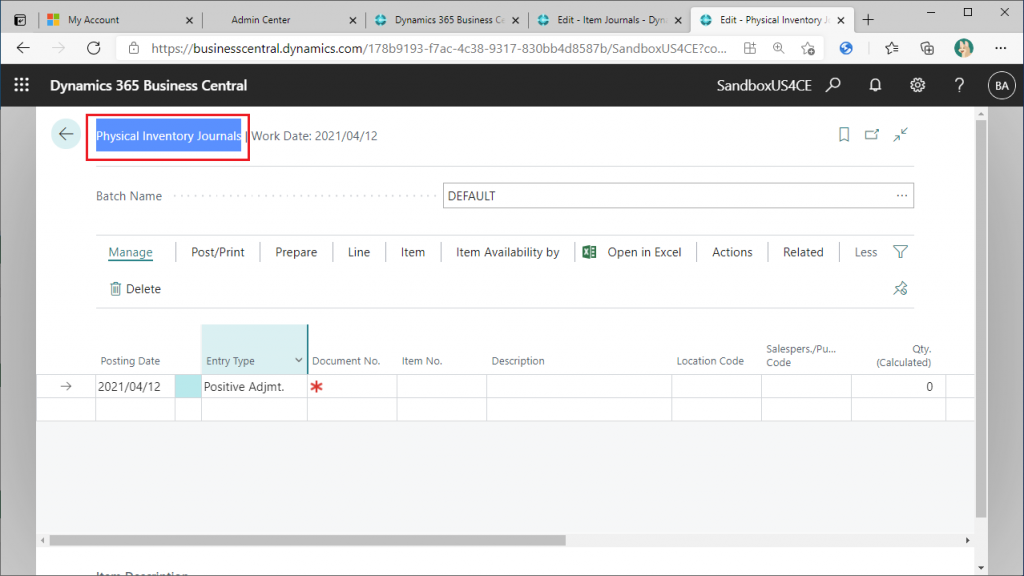Open the Prepare menu
This screenshot has width=1024, height=576.
[x=296, y=252]
